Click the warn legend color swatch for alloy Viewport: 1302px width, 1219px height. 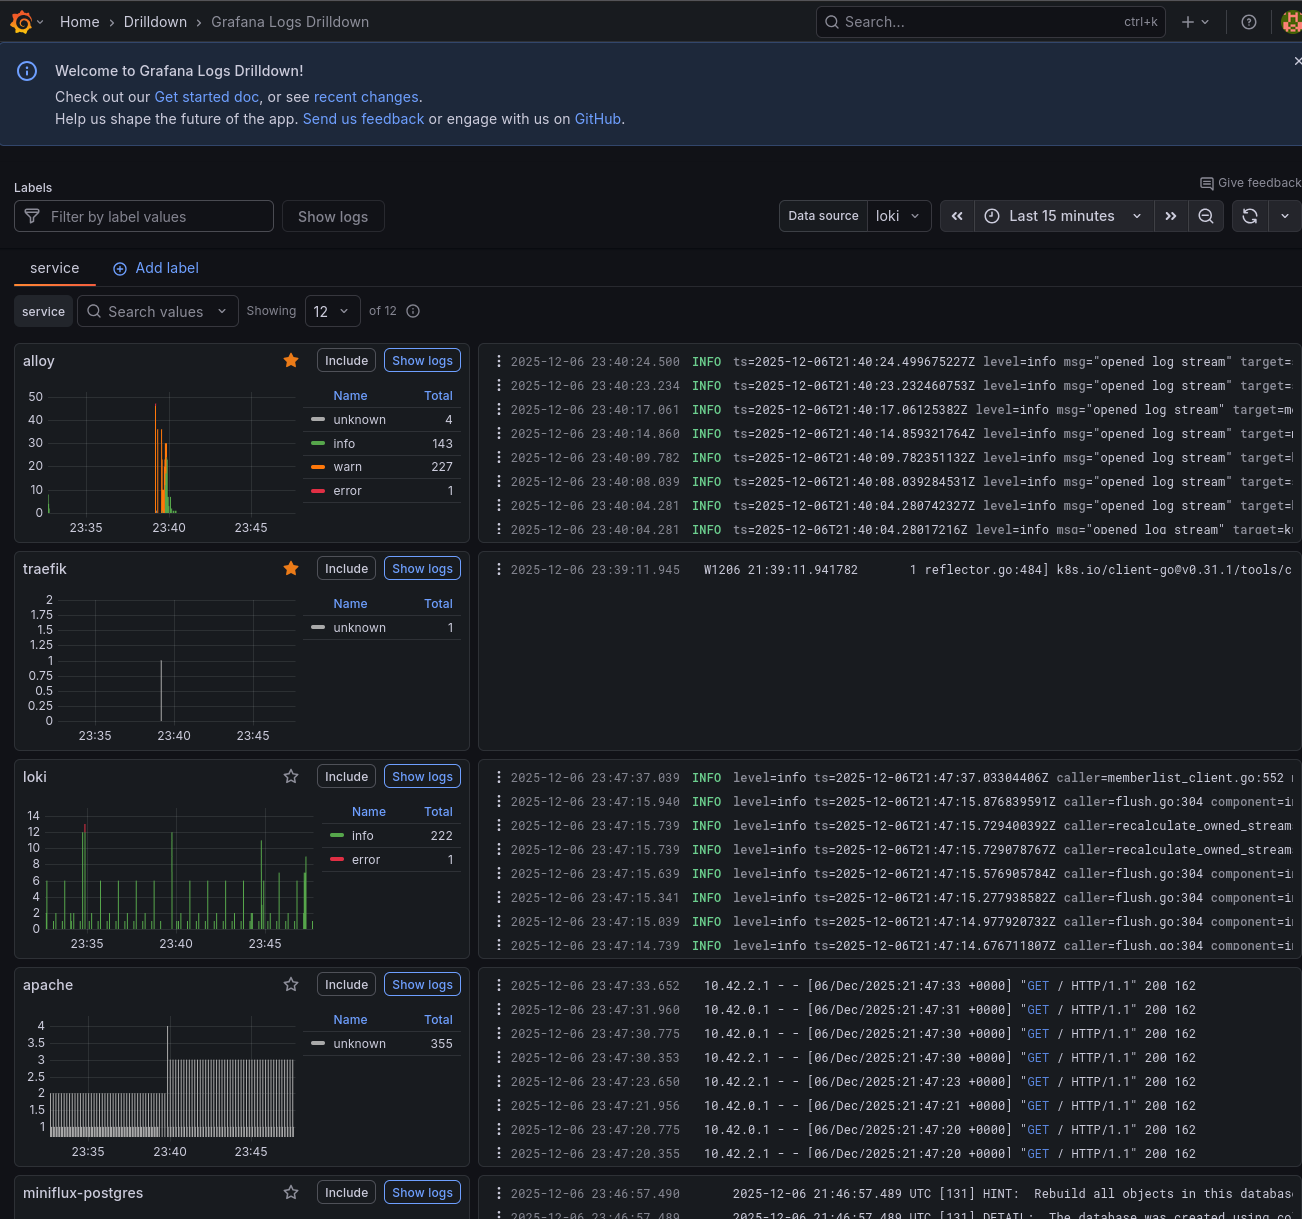click(x=317, y=466)
